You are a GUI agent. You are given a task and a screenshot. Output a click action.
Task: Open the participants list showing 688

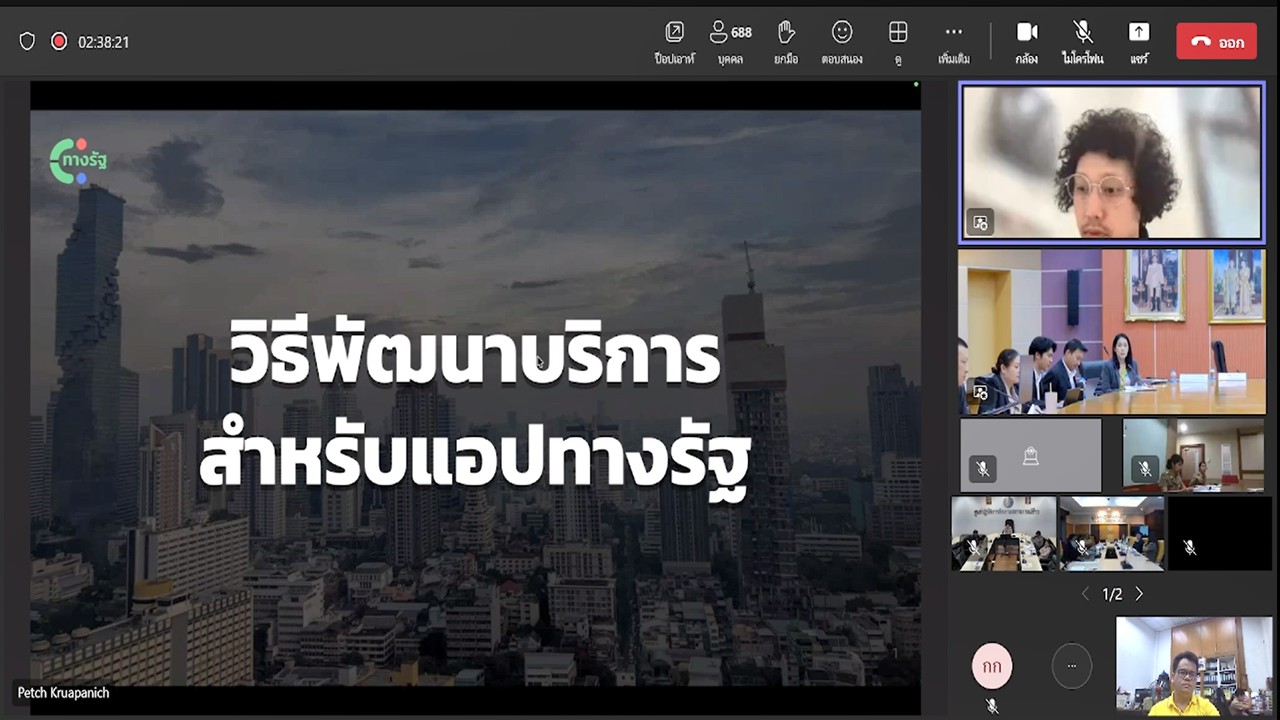(730, 42)
